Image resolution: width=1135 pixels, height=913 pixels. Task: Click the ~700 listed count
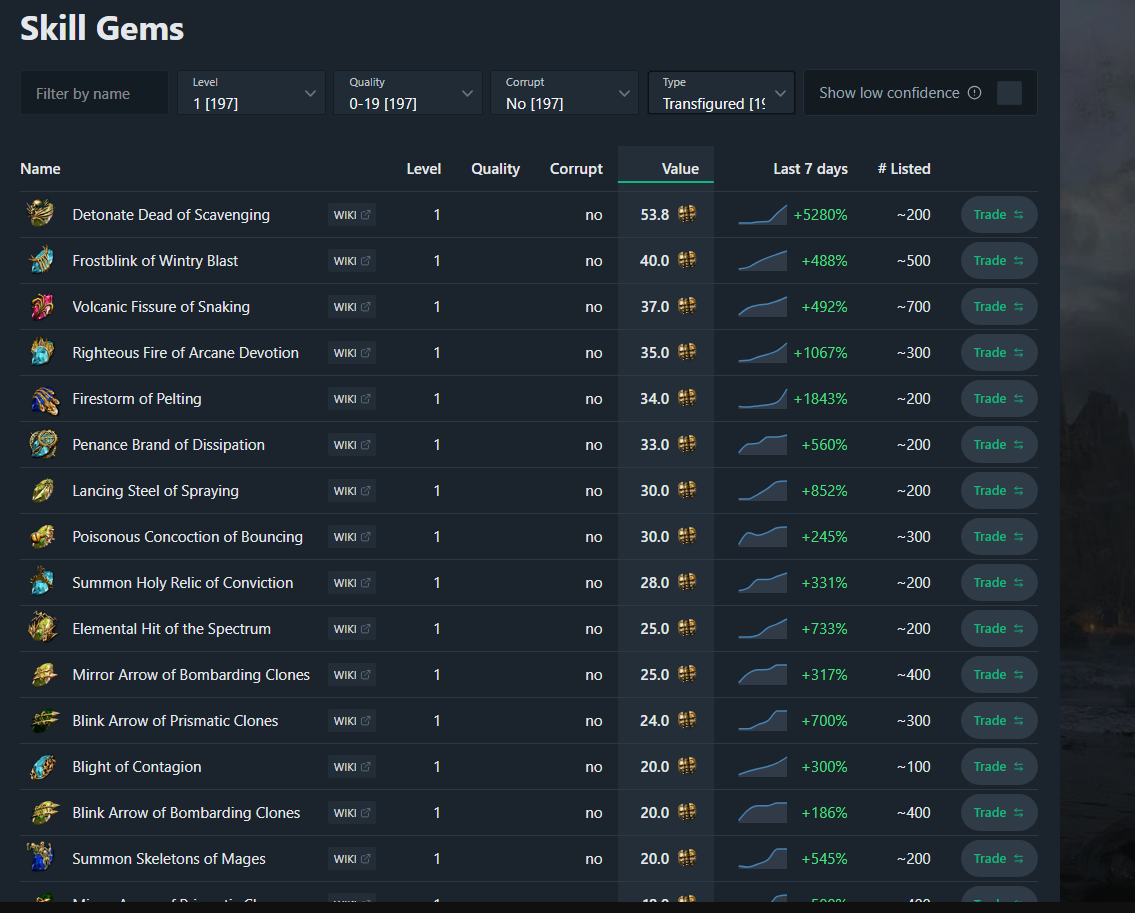(914, 306)
